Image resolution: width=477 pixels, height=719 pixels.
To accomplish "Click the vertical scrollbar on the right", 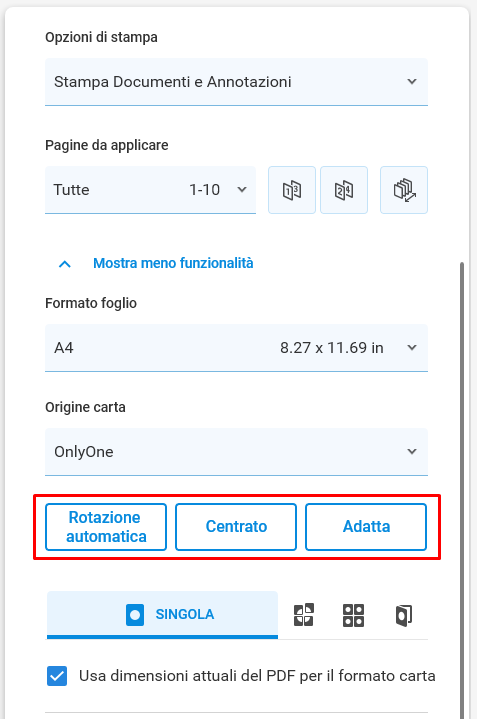I will (462, 490).
